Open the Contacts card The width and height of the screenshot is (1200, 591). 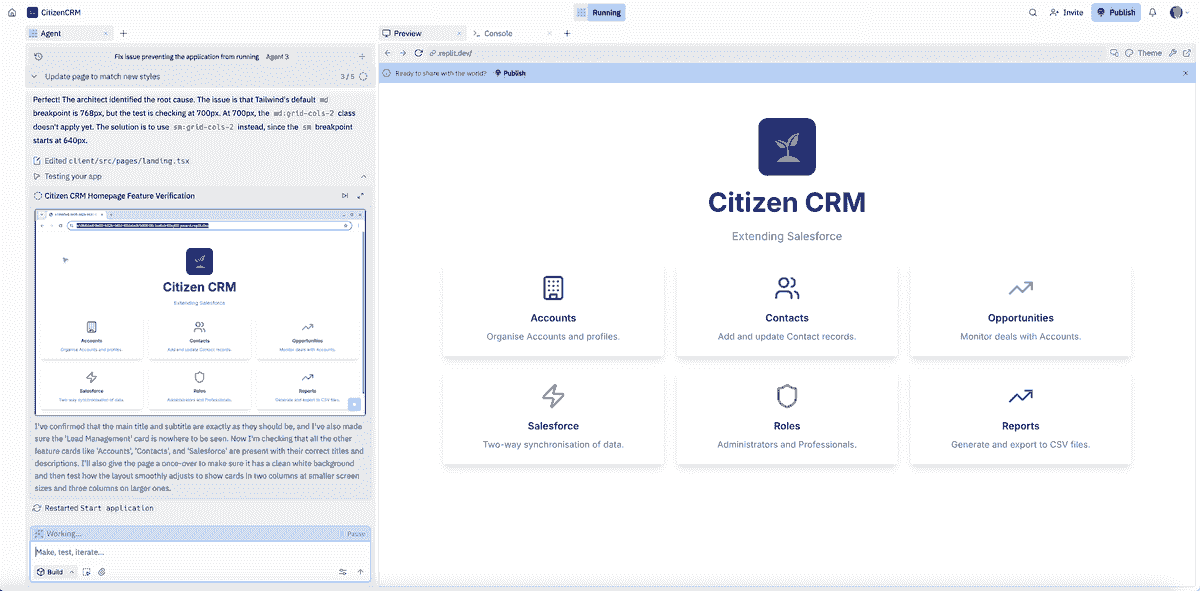787,310
